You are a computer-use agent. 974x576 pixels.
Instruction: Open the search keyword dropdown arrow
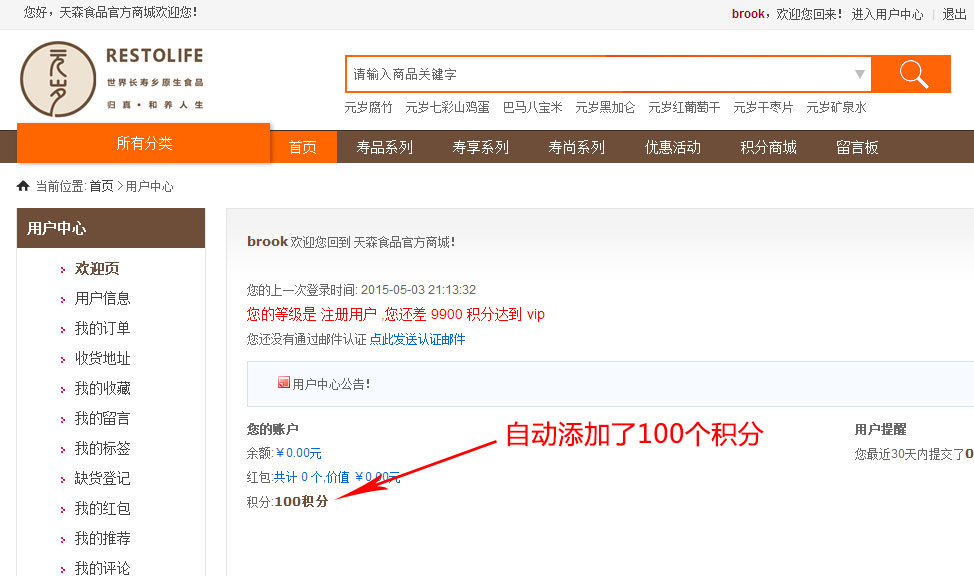[860, 74]
